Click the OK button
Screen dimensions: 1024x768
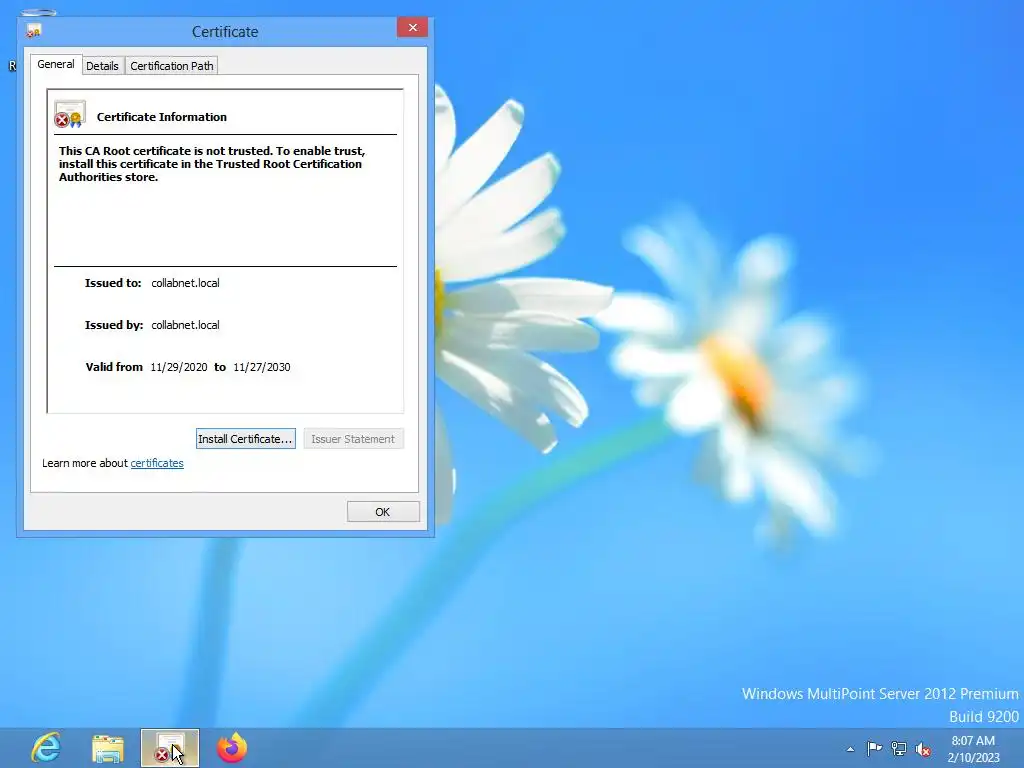click(383, 512)
